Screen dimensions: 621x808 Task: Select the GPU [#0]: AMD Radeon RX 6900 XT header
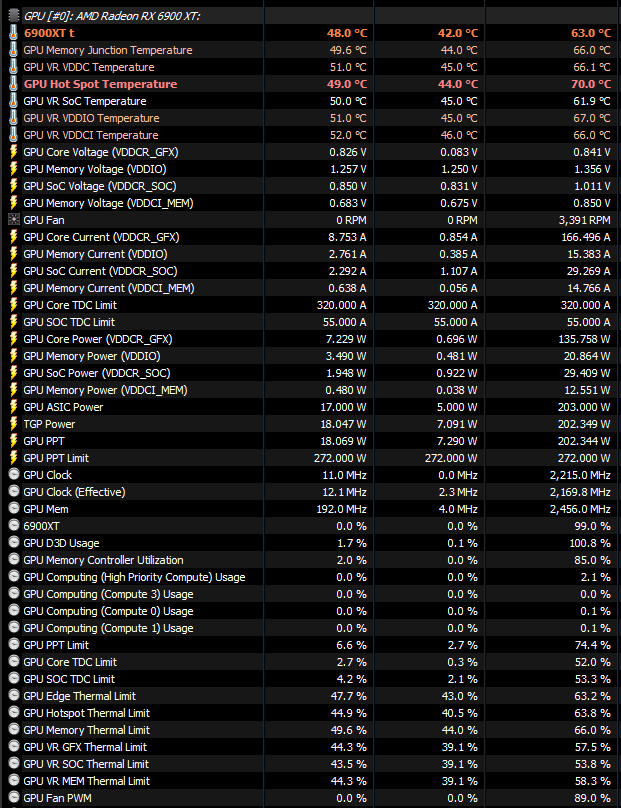click(x=112, y=16)
